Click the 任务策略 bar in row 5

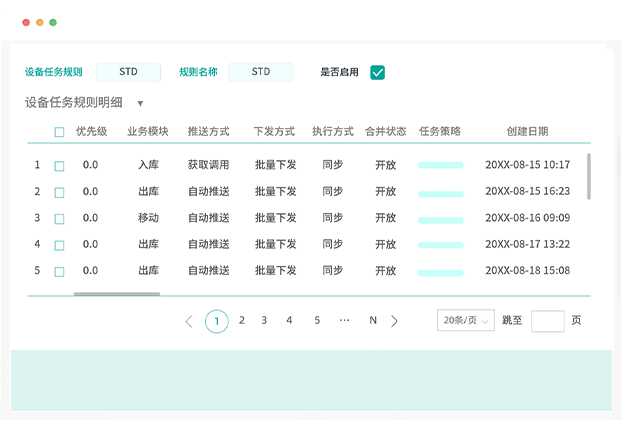tap(441, 273)
